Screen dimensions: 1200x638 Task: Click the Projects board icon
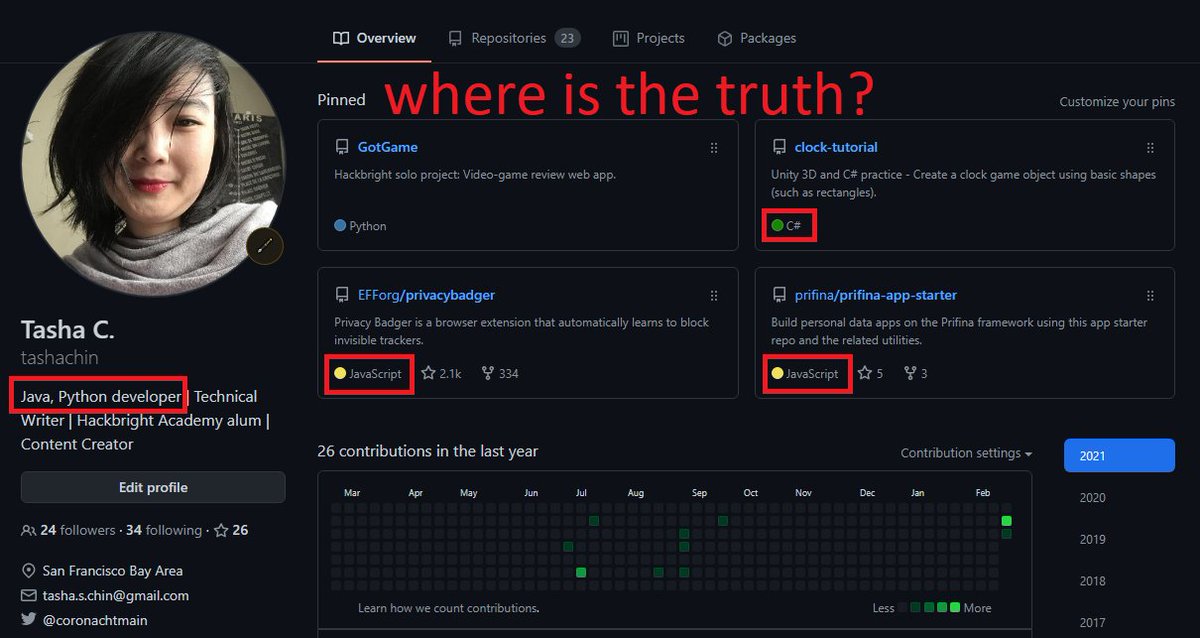pos(620,38)
